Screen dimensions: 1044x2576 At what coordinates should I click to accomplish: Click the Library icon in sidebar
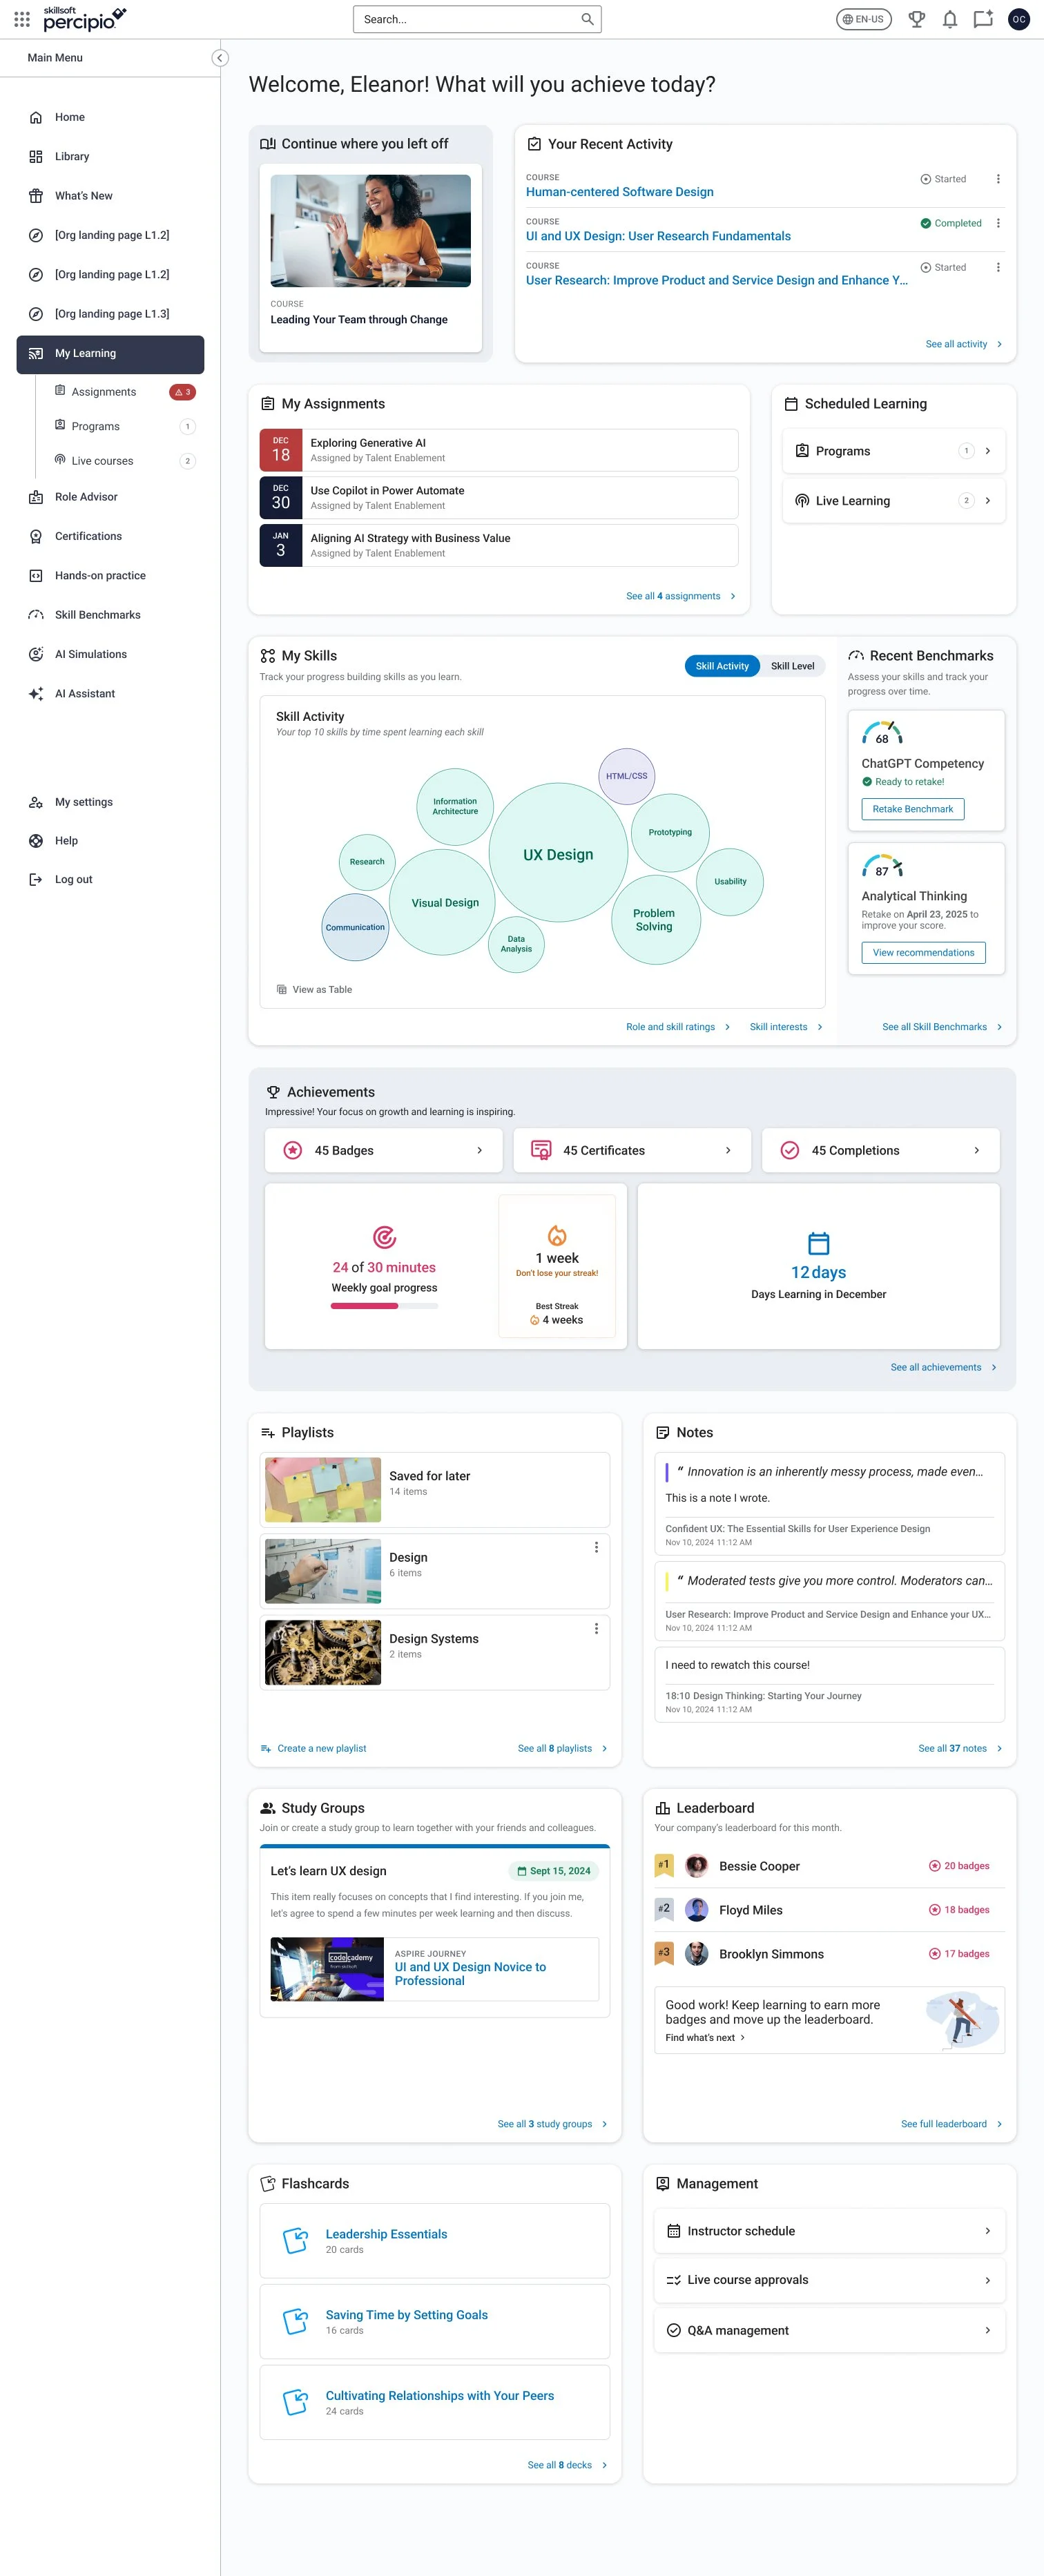[x=36, y=157]
